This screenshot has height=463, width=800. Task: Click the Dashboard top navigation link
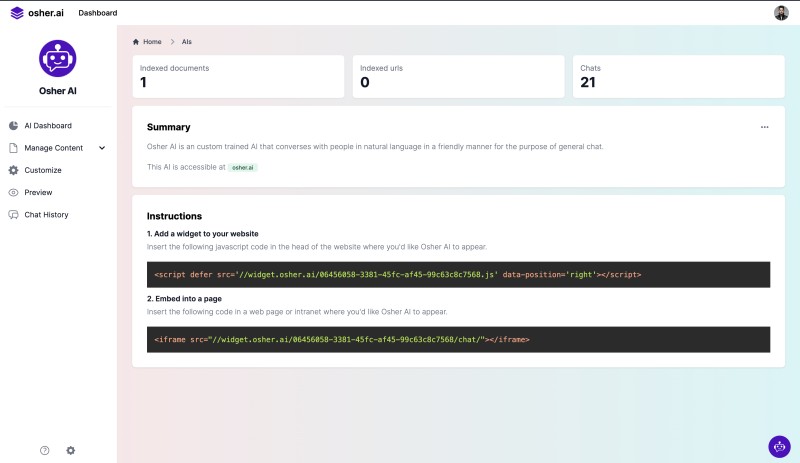tap(97, 13)
